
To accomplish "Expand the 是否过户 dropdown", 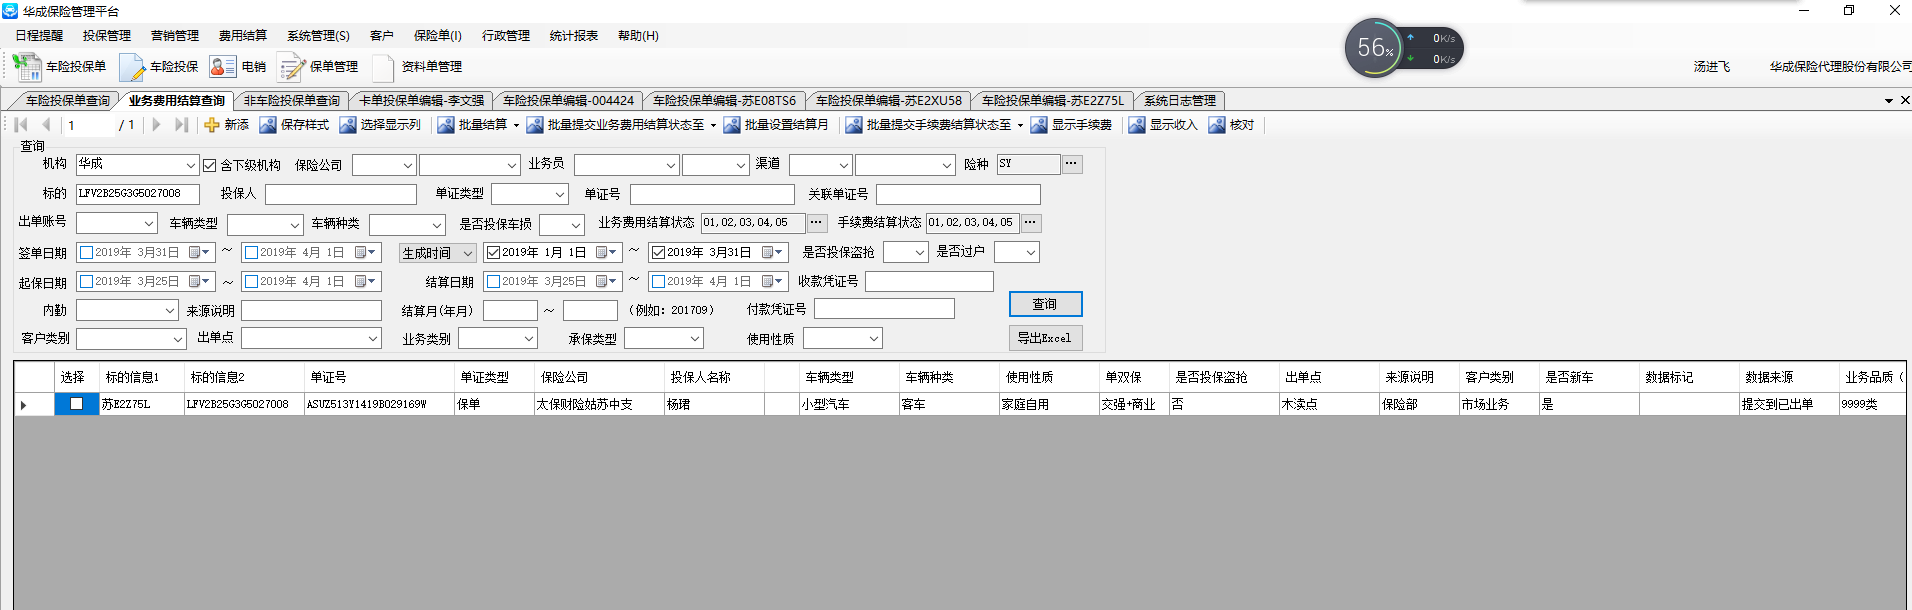I will point(1030,253).
